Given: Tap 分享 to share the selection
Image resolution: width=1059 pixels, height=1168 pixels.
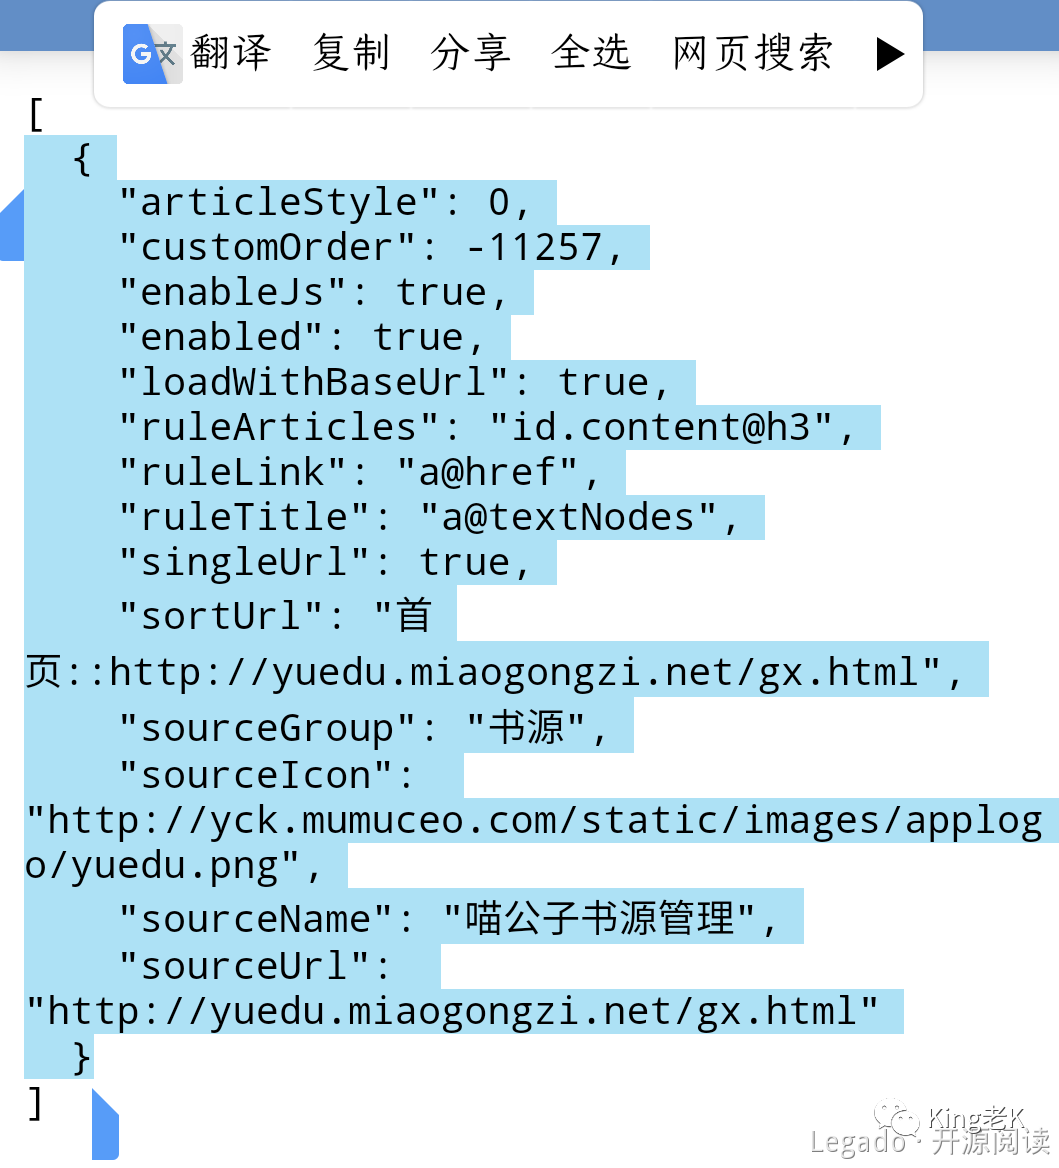Looking at the screenshot, I should coord(471,53).
